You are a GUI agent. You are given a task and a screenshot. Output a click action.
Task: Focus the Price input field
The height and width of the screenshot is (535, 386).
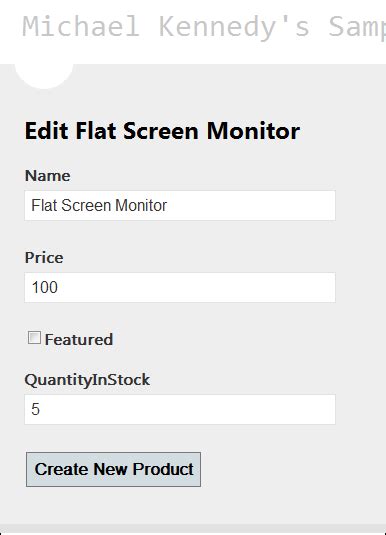180,287
